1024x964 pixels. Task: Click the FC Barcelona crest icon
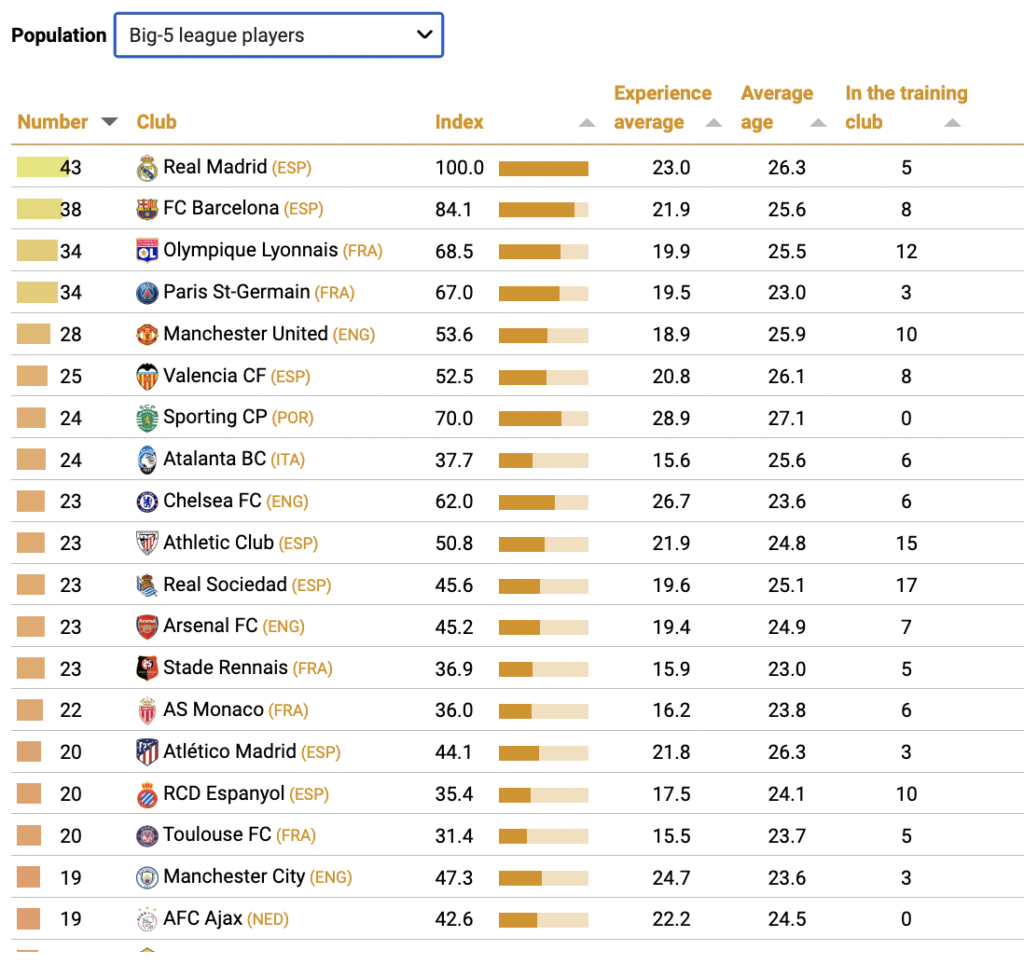pyautogui.click(x=147, y=209)
